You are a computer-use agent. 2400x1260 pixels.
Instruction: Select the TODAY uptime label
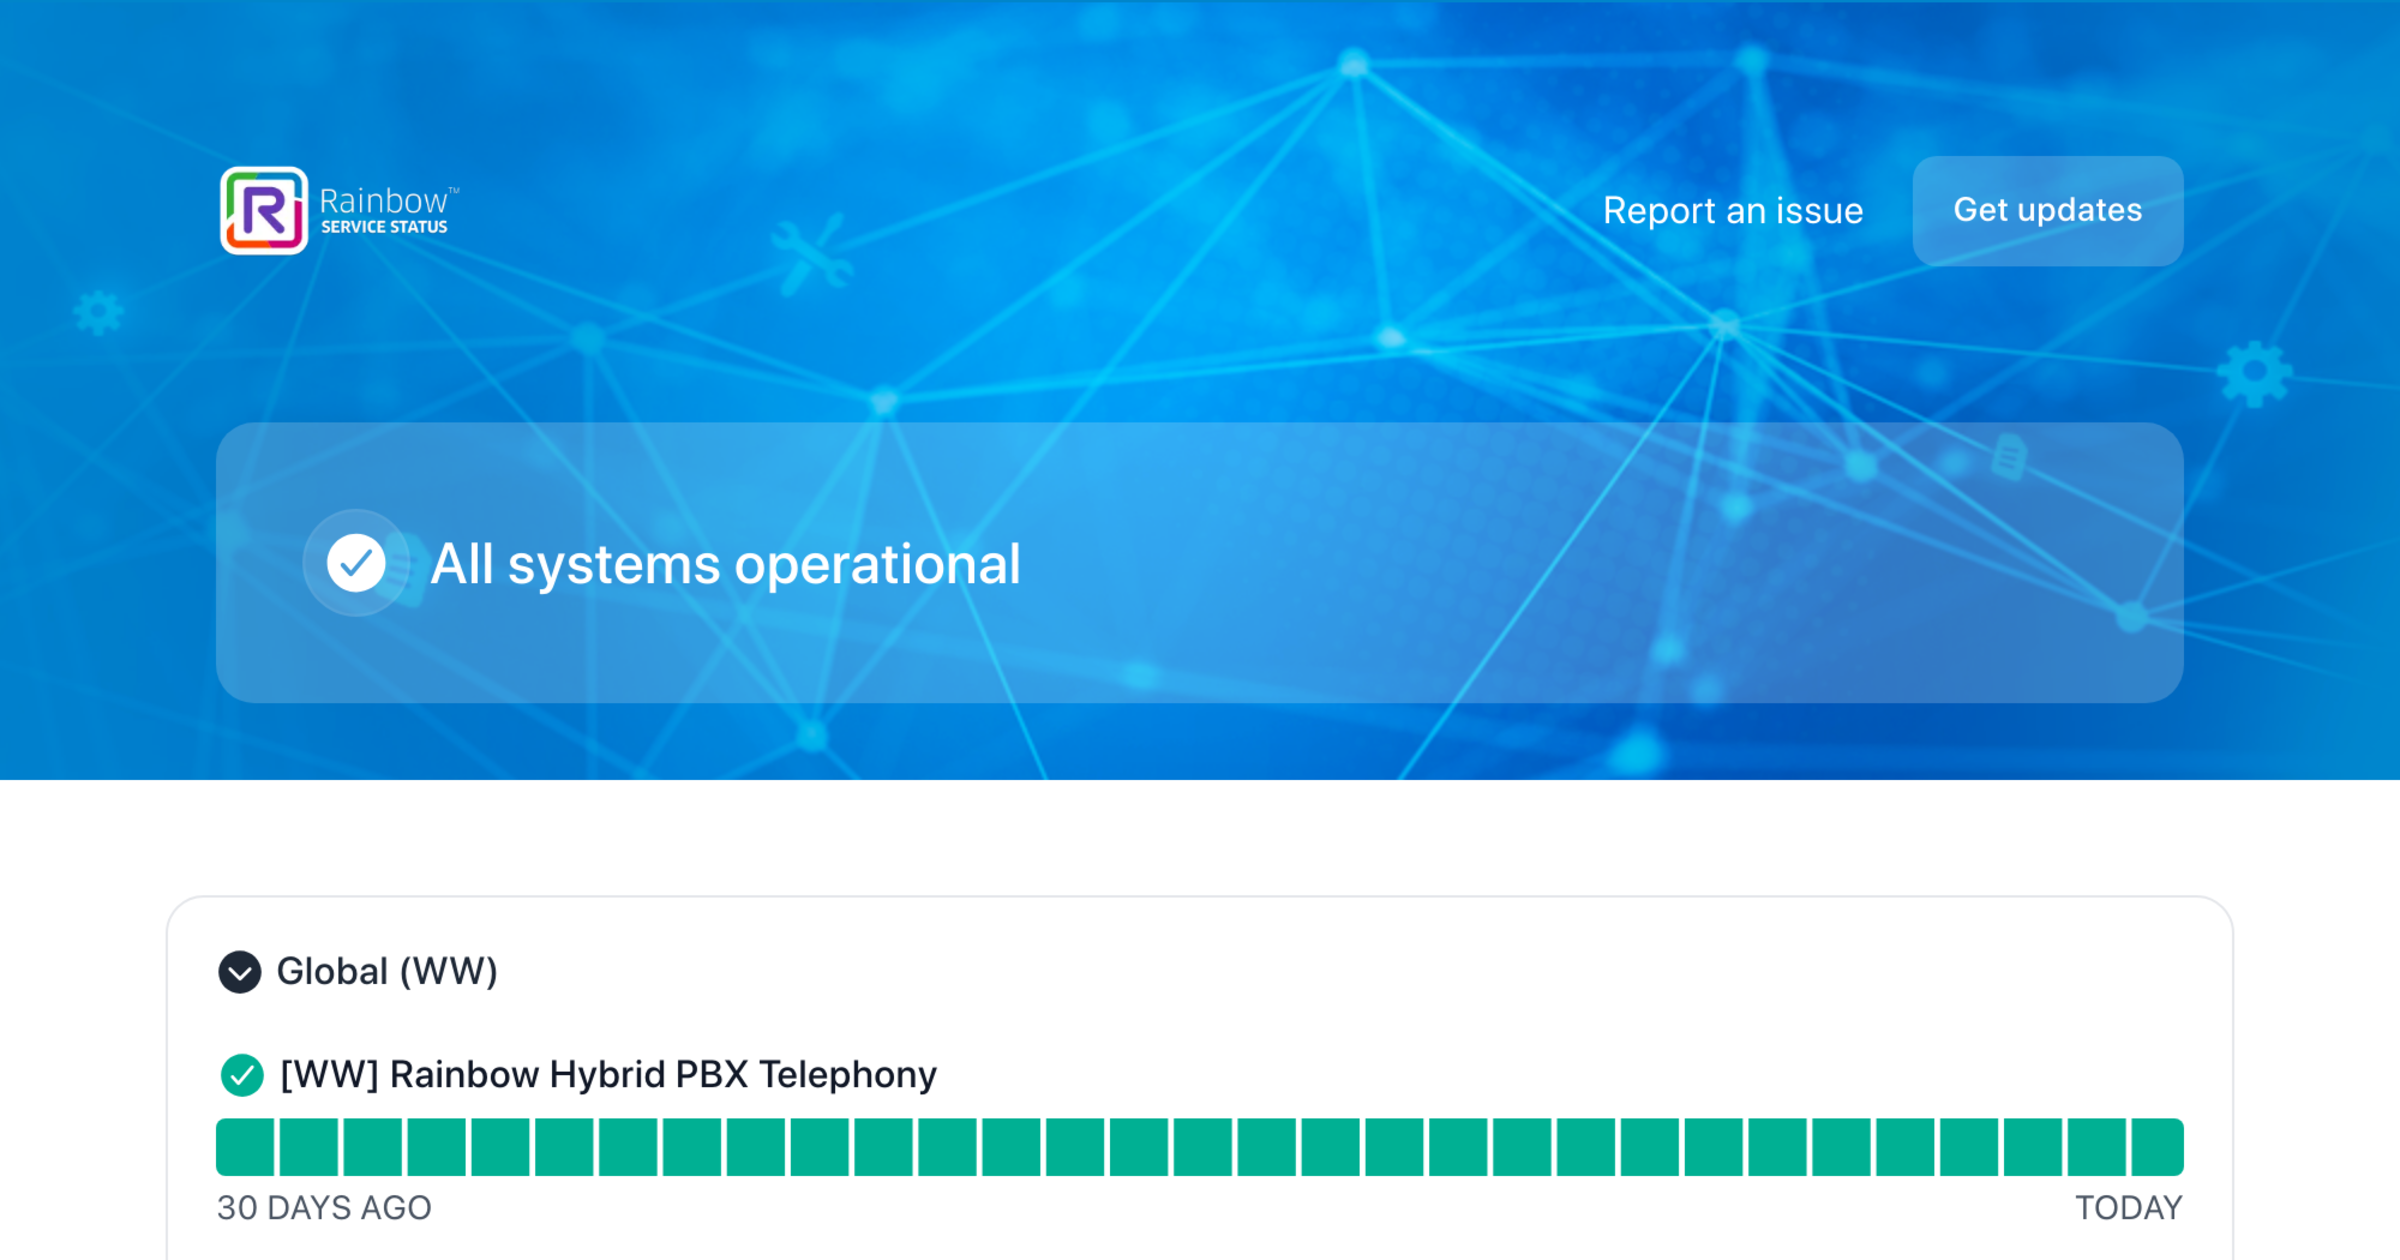[2125, 1207]
